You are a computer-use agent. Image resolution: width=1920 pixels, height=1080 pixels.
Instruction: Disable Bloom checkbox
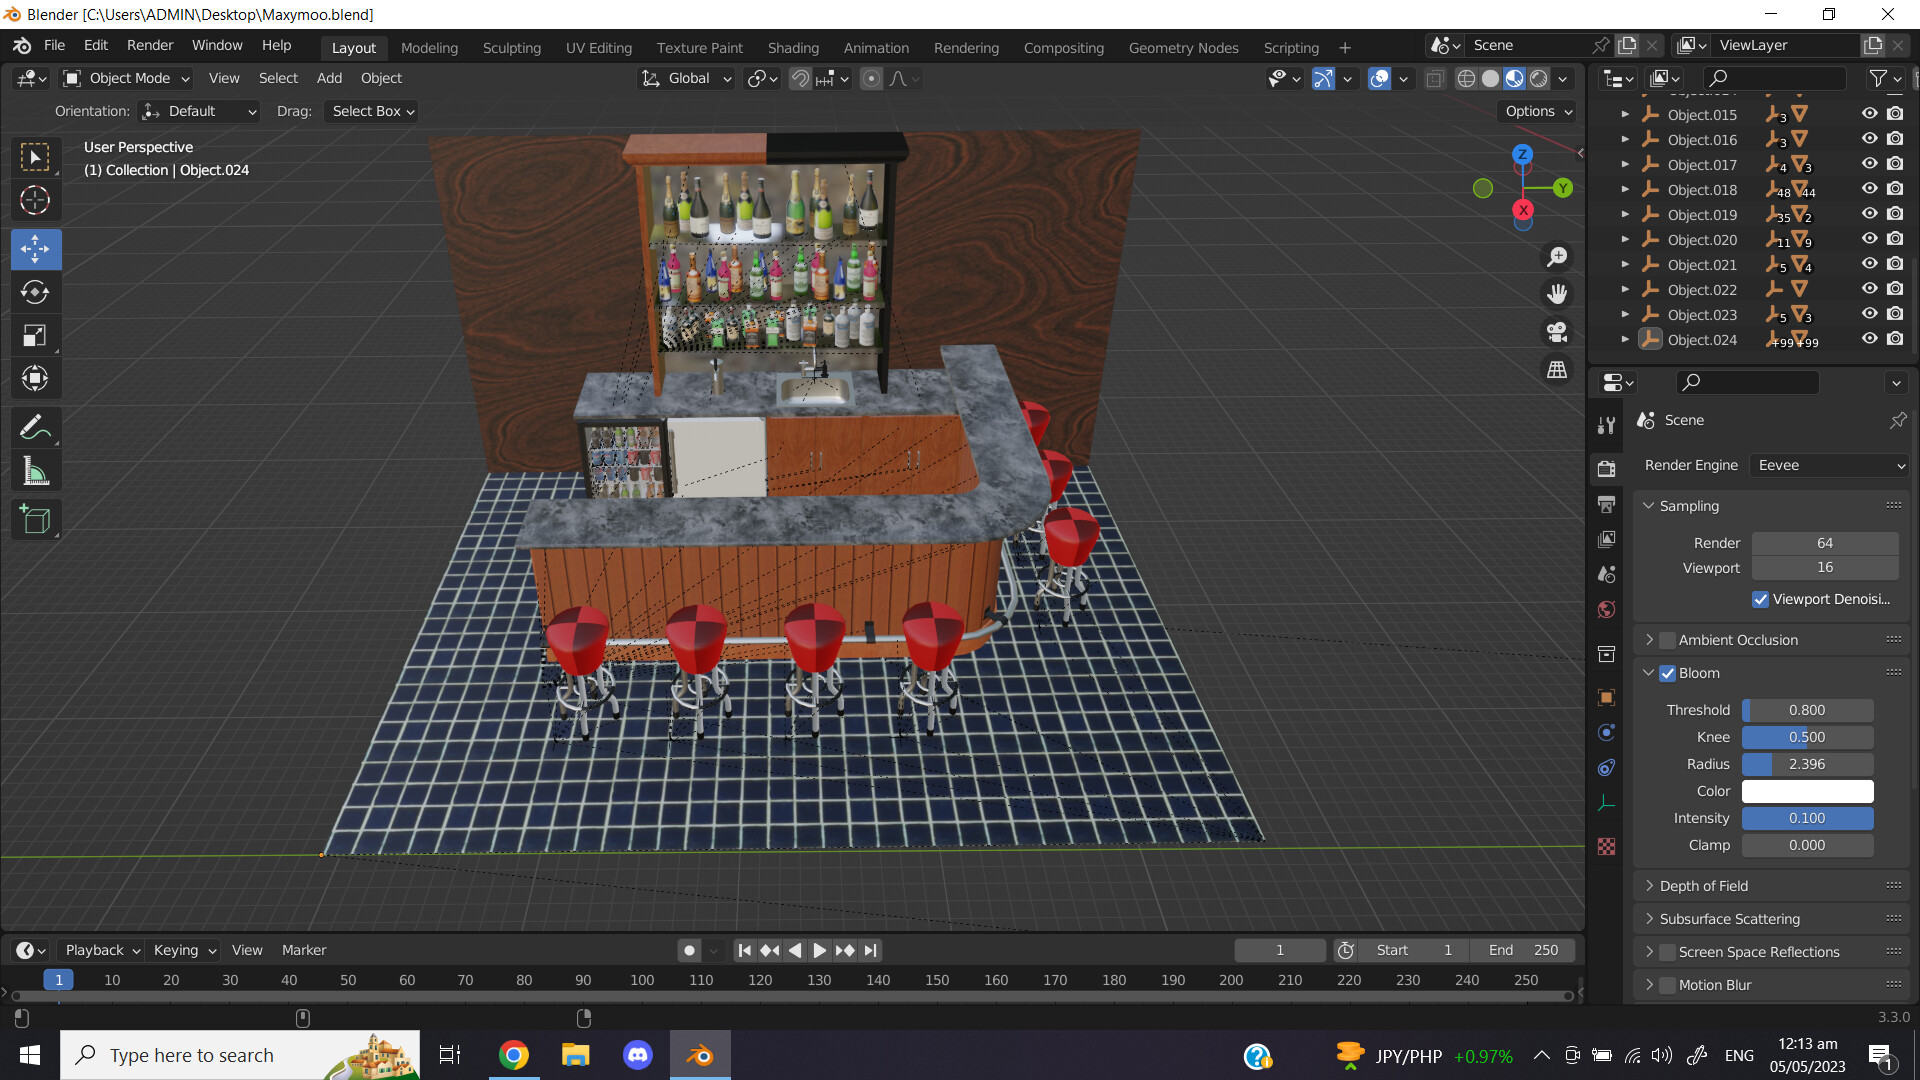(x=1667, y=673)
